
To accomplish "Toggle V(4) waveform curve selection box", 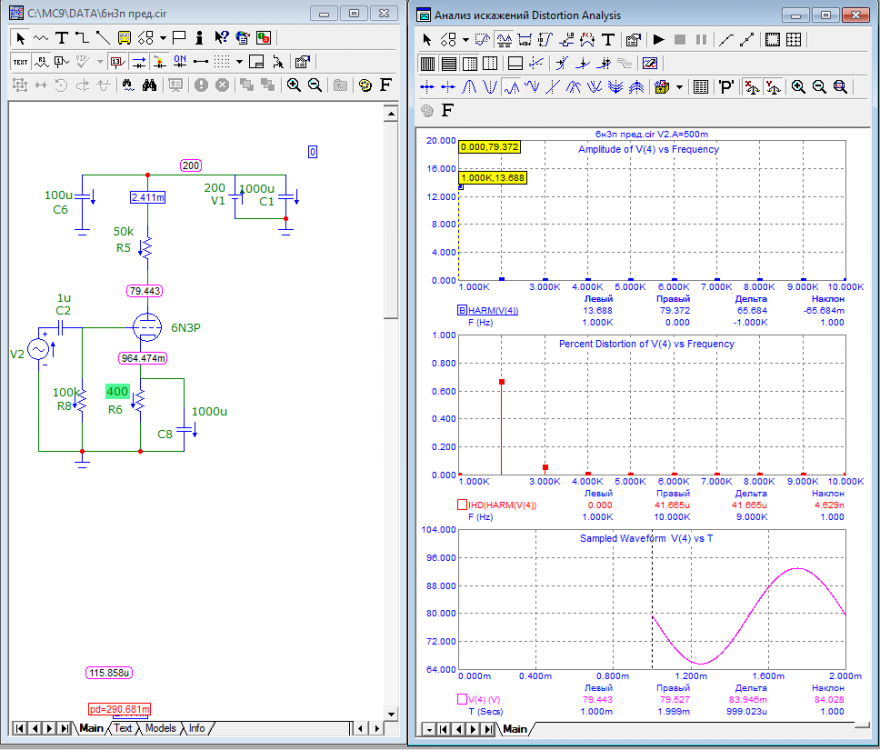I will [462, 699].
